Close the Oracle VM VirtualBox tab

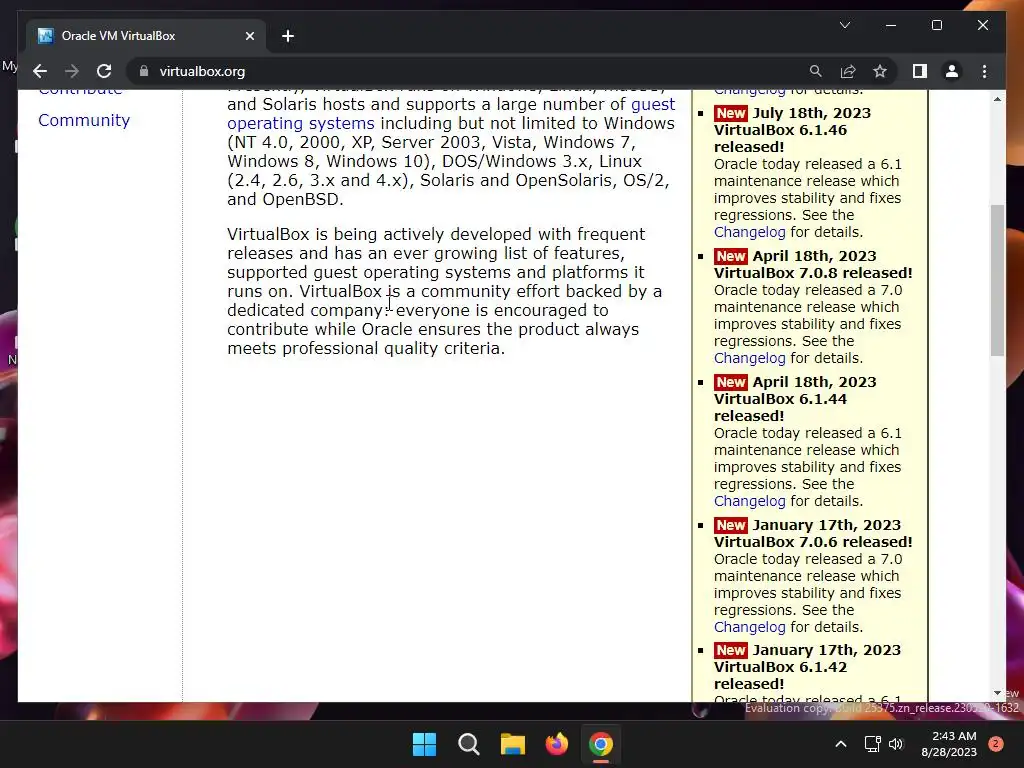249,36
